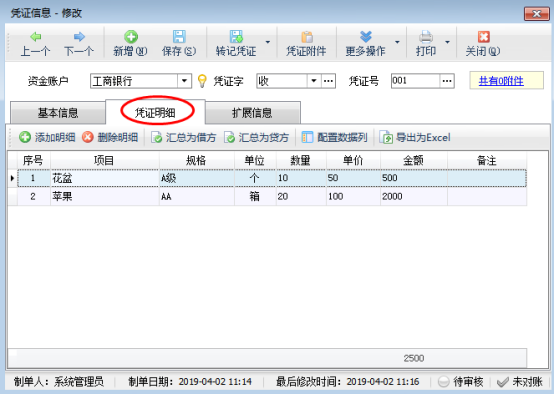Screen dimensions: 554x395
Task: Click 添加明细 to add a detail row
Action: [x=47, y=137]
